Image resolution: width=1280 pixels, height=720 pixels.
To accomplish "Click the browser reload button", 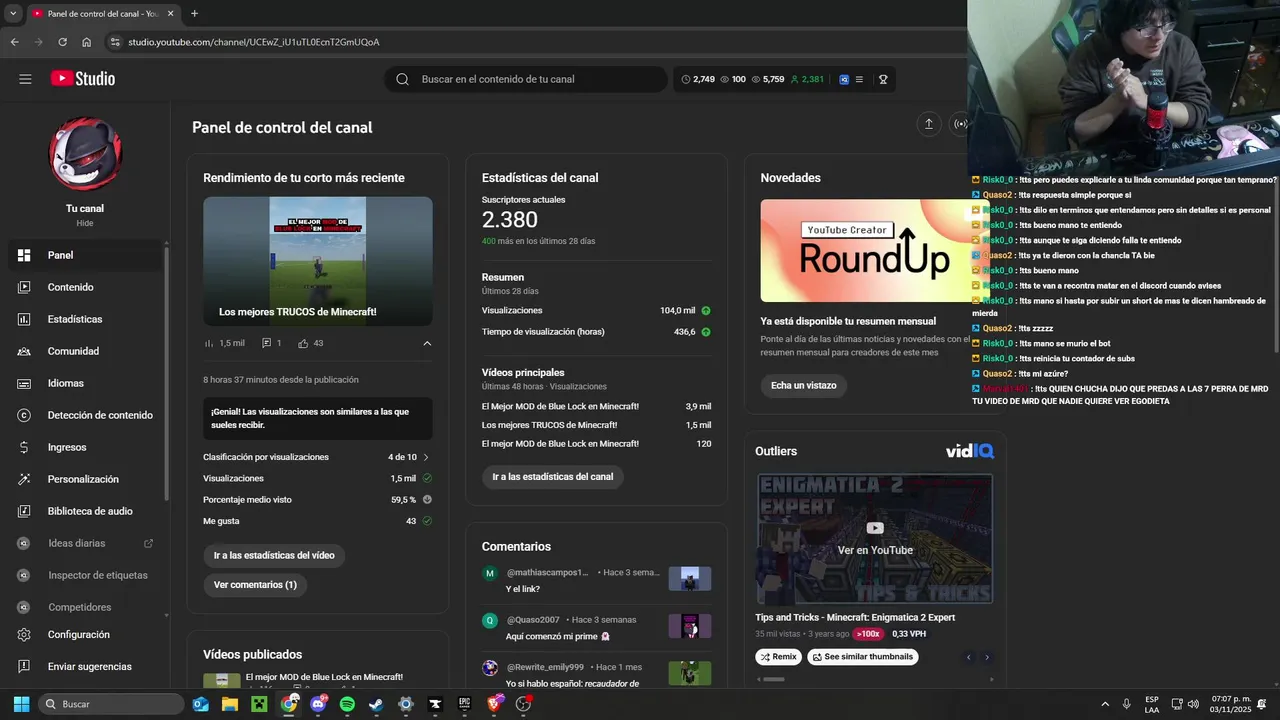I will (62, 42).
